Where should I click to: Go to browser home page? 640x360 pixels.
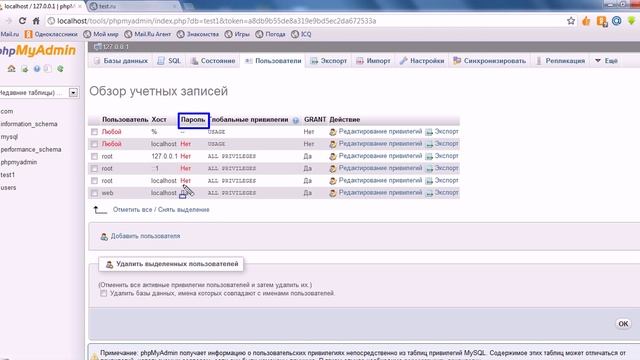pos(36,21)
